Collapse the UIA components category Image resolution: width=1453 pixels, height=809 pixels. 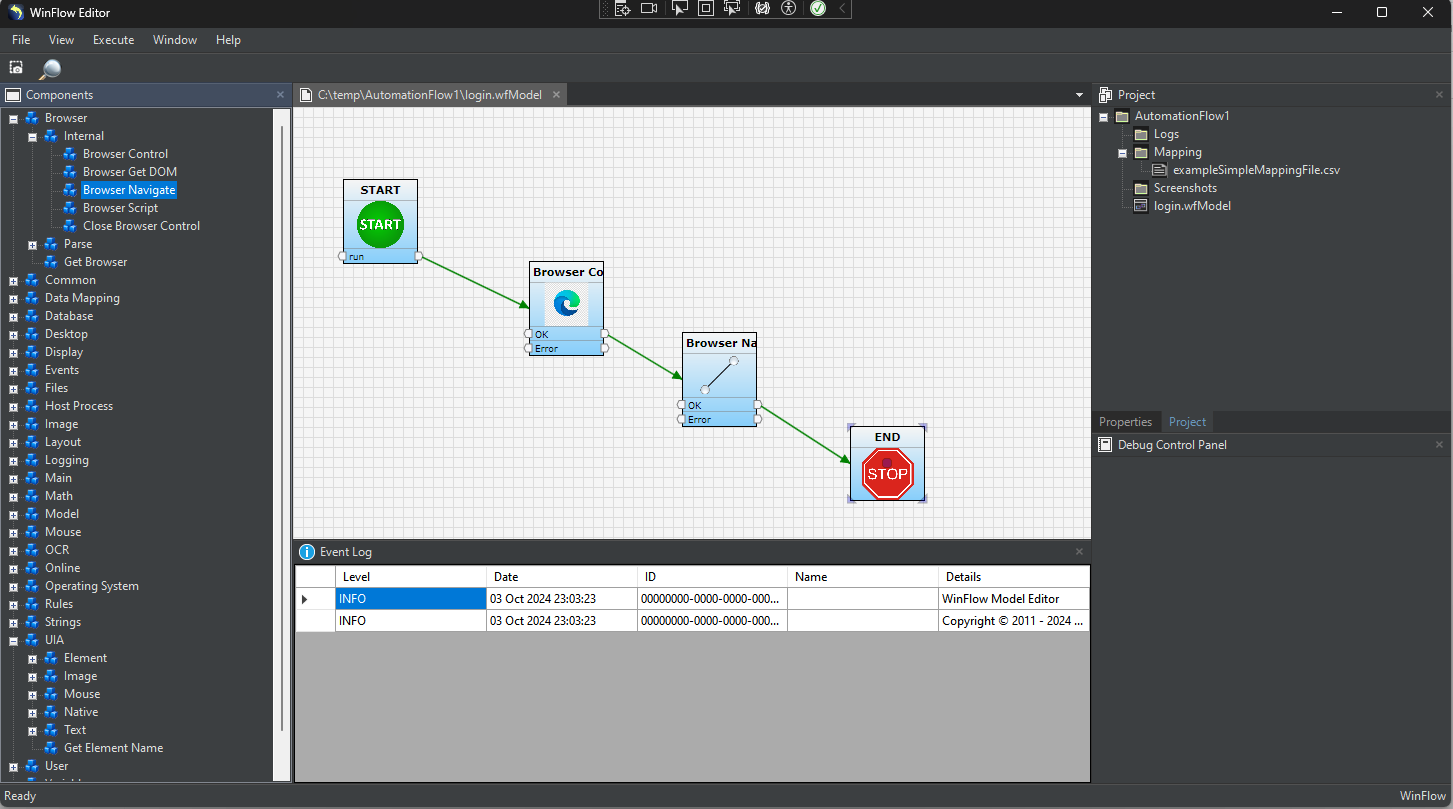click(14, 641)
